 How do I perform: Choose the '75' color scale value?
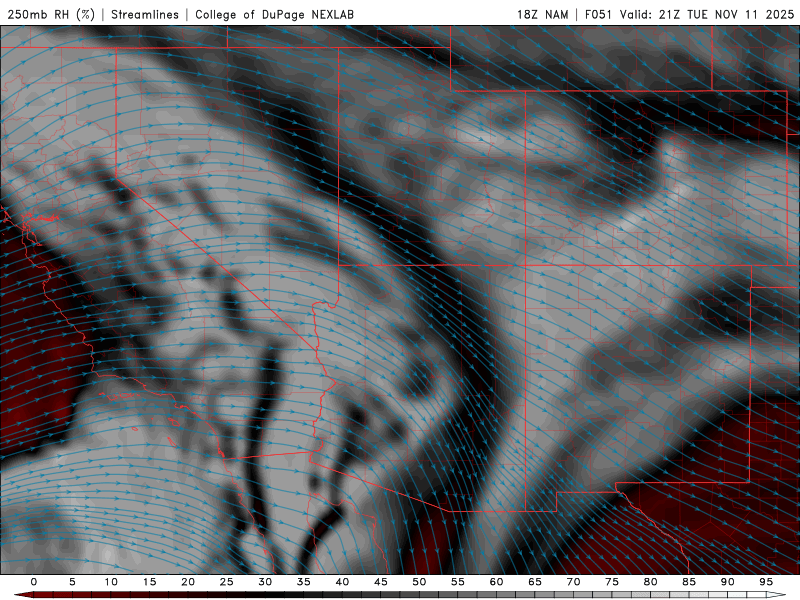tap(612, 582)
